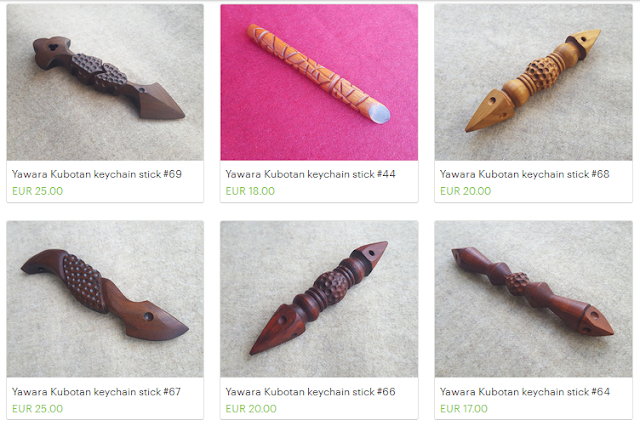View the curved wavy dark wood kubotan image
640x426 pixels.
[x=105, y=299]
